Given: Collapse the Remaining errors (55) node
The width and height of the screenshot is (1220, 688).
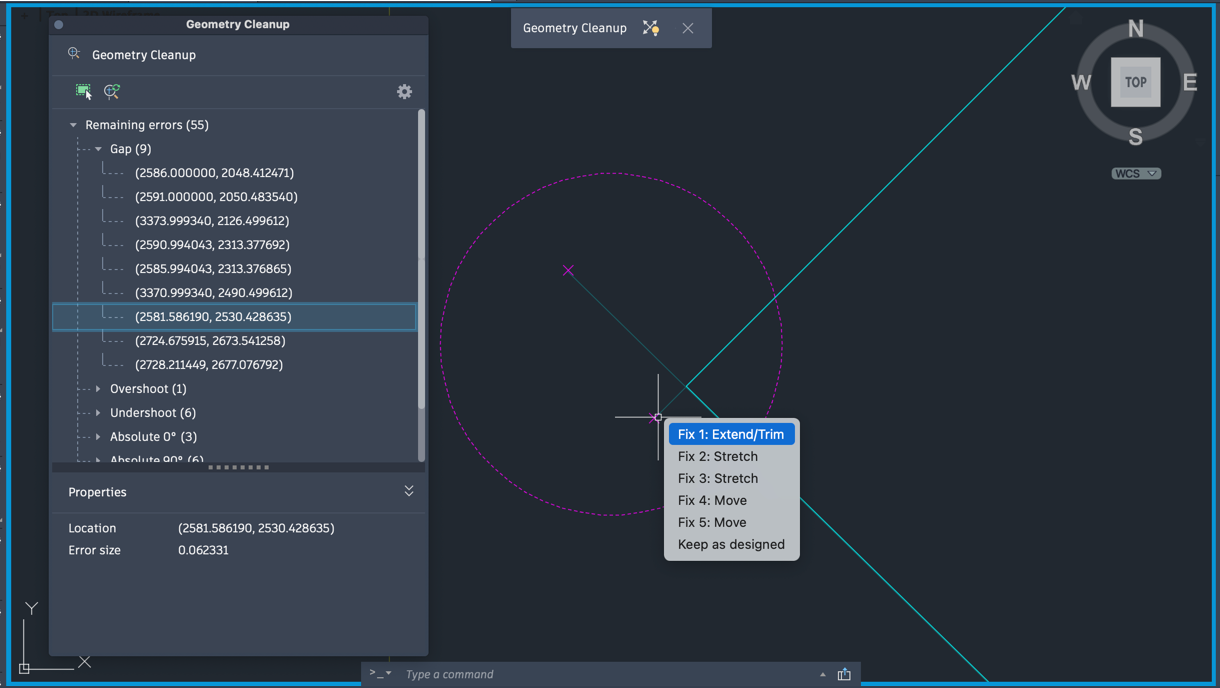Looking at the screenshot, I should point(73,125).
